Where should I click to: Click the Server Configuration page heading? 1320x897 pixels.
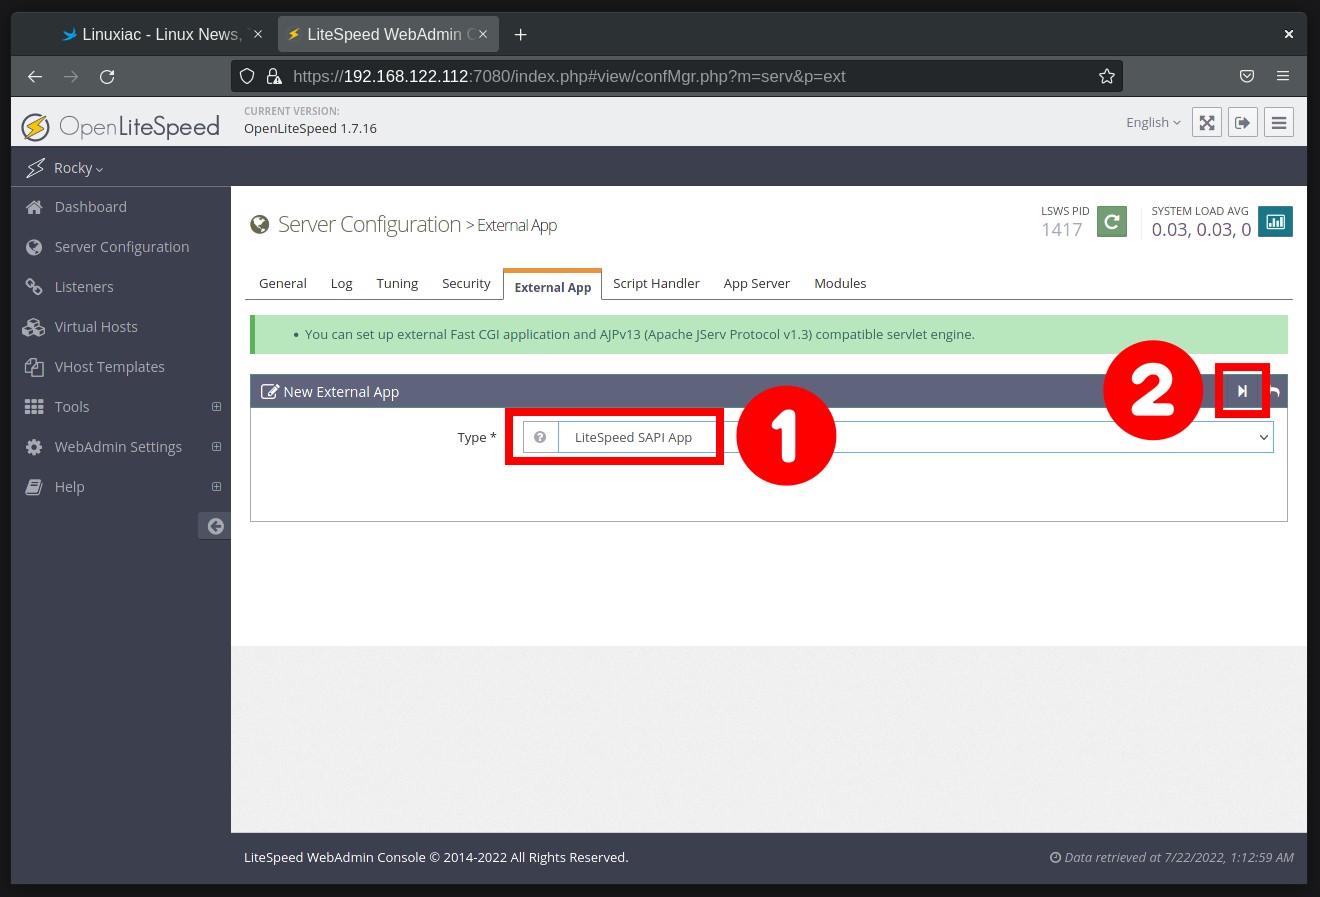pyautogui.click(x=369, y=224)
